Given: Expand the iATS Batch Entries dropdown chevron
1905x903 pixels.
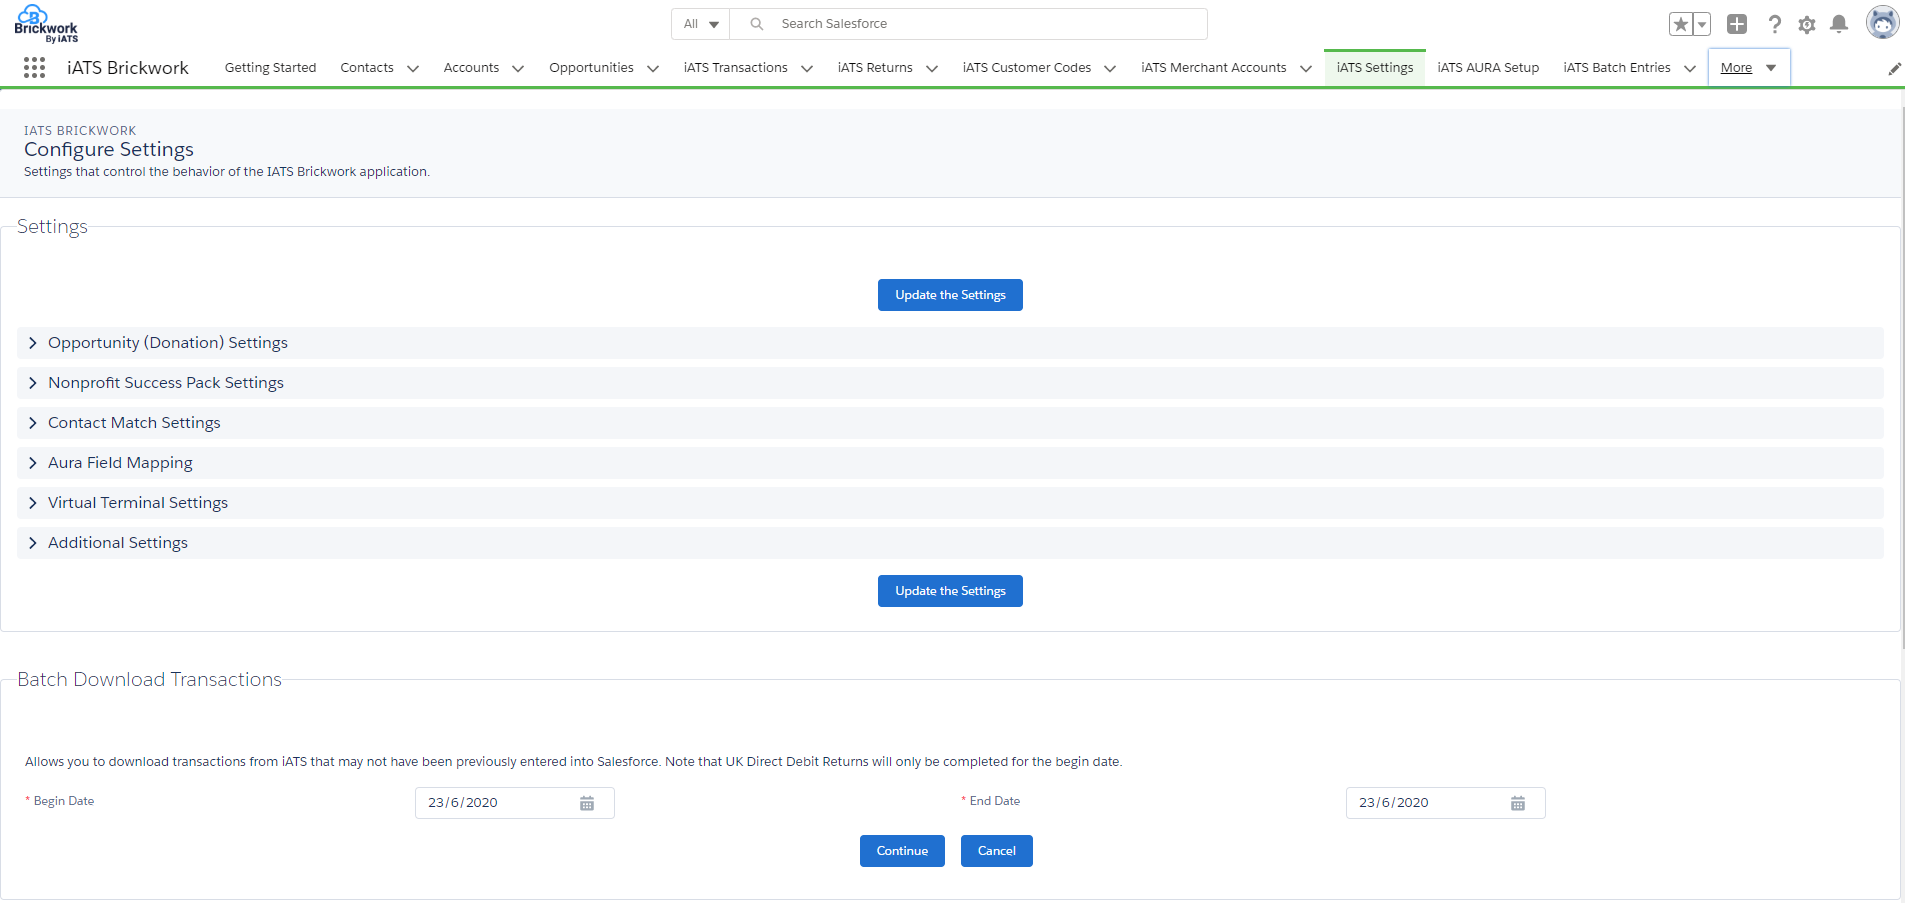Looking at the screenshot, I should click(1690, 69).
